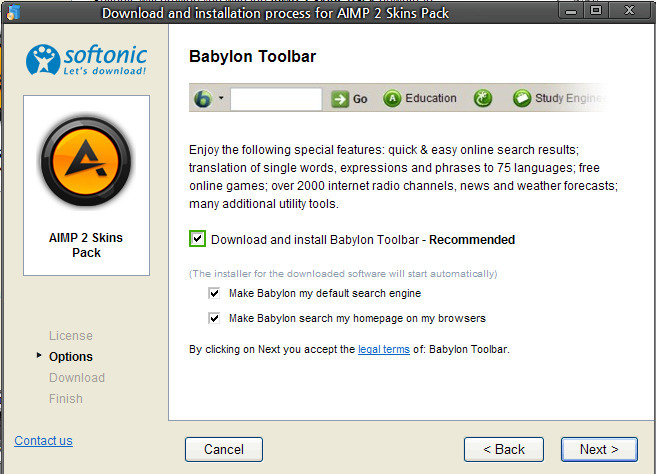Click the Softonic logo

coord(87,60)
